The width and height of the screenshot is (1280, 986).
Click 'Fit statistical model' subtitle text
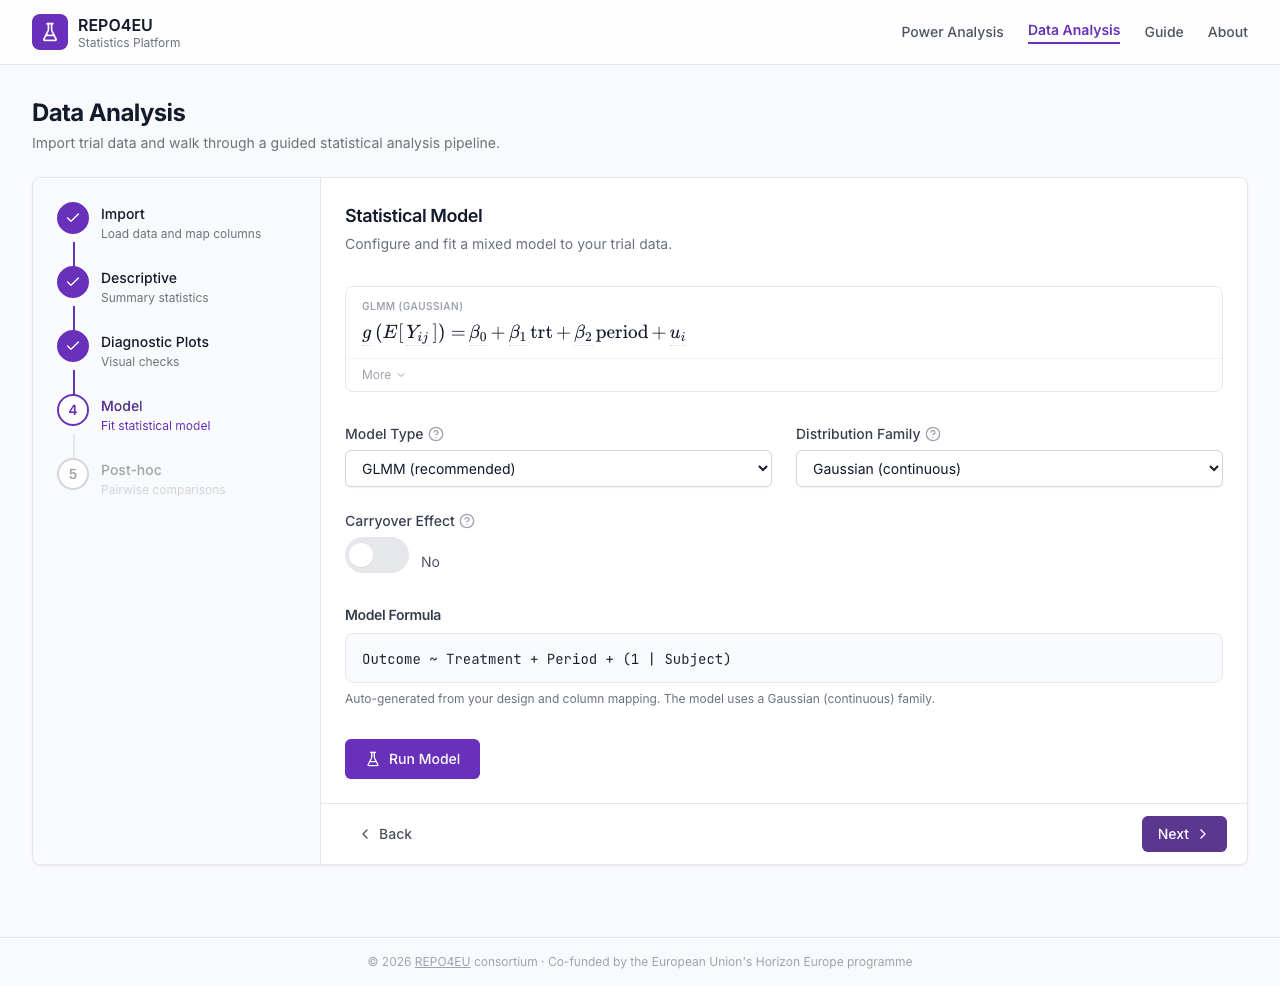click(x=156, y=426)
